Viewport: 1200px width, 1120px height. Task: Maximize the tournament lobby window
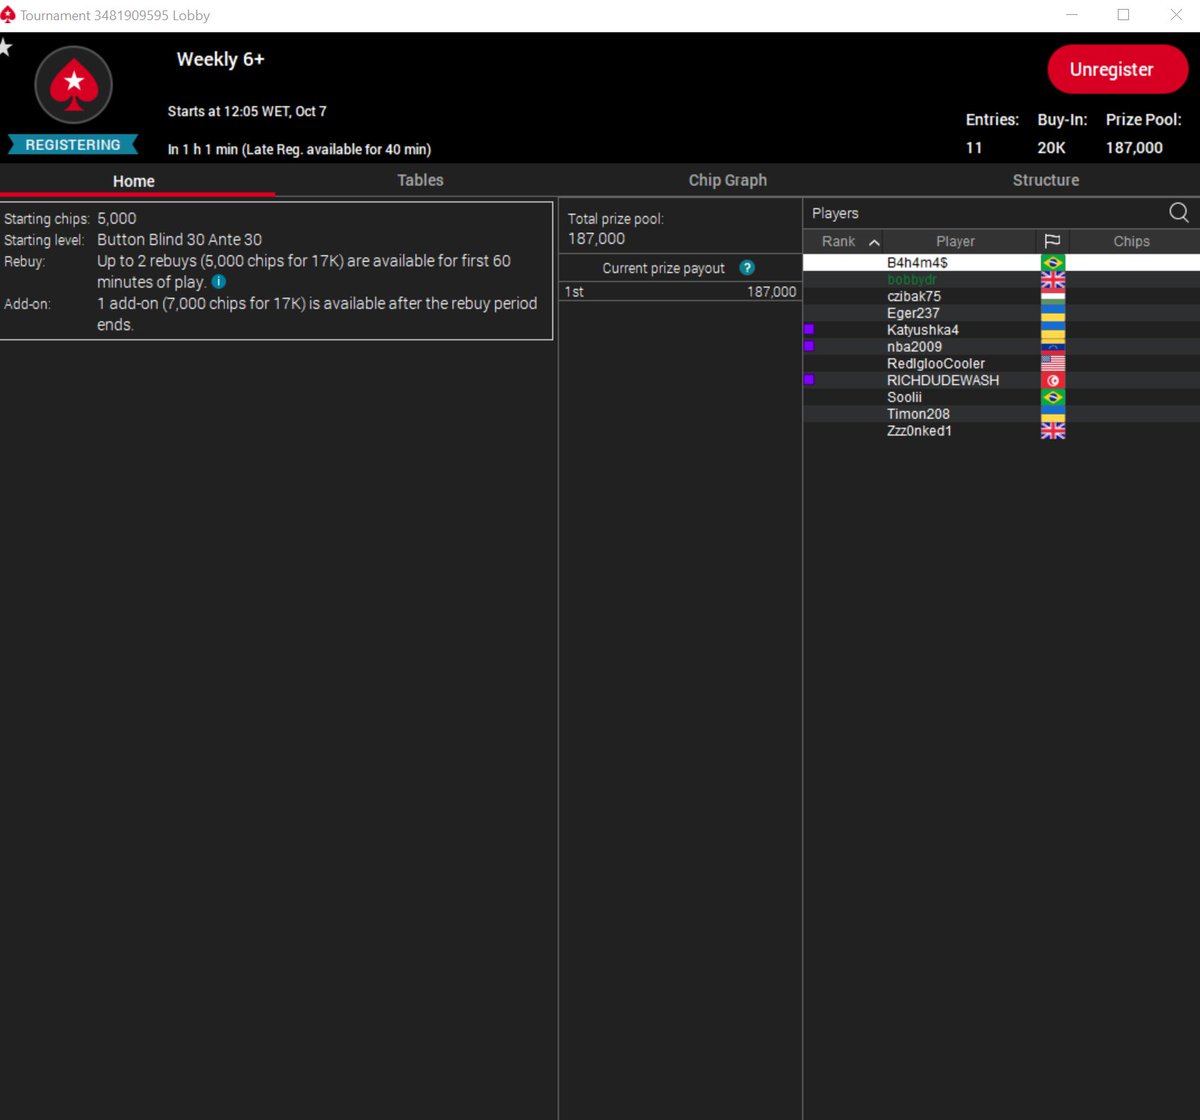(x=1123, y=15)
